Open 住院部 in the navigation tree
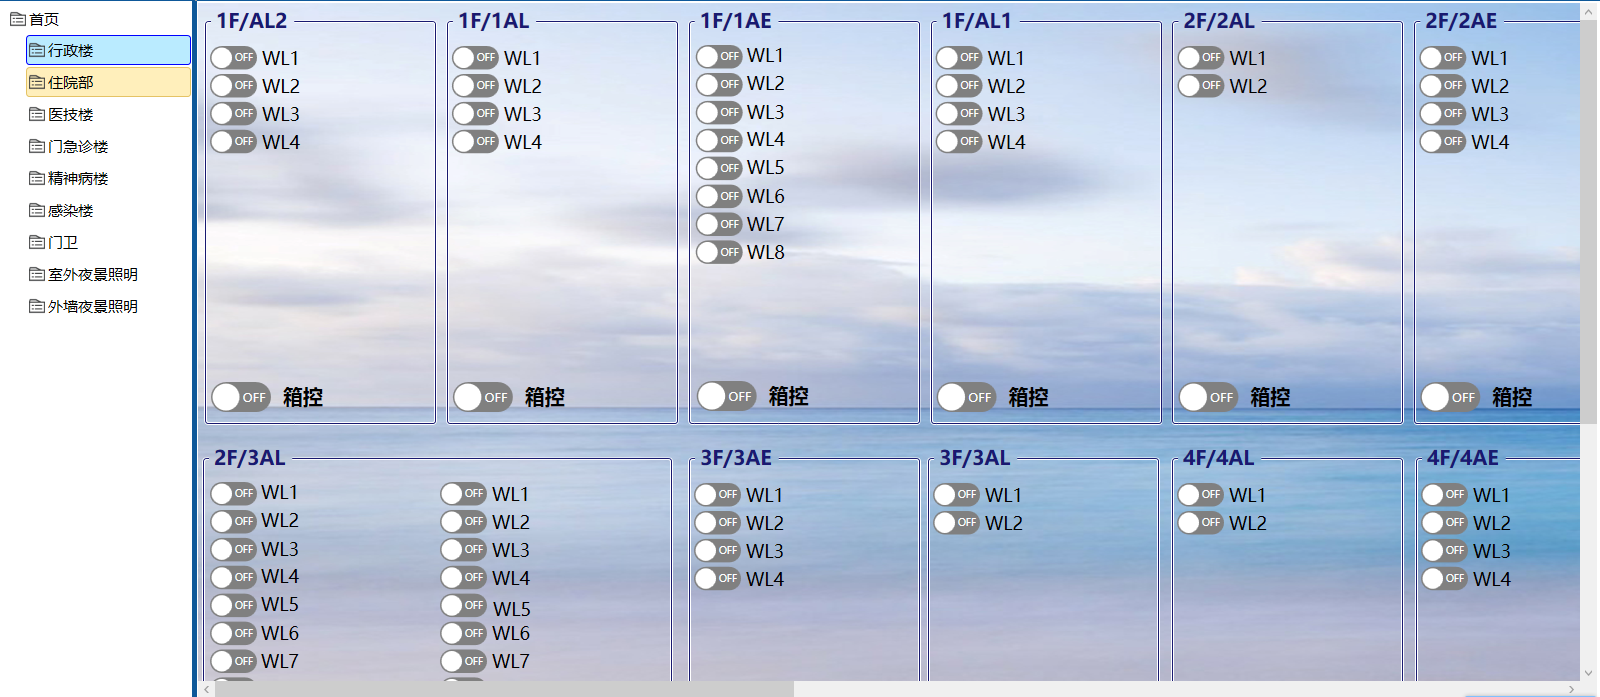1600x697 pixels. 70,83
